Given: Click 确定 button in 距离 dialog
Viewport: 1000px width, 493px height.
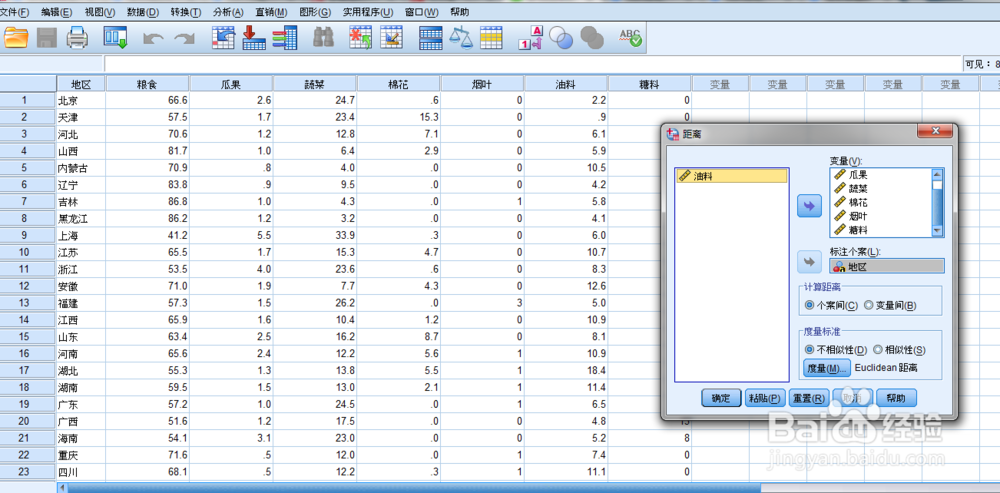Looking at the screenshot, I should [721, 398].
